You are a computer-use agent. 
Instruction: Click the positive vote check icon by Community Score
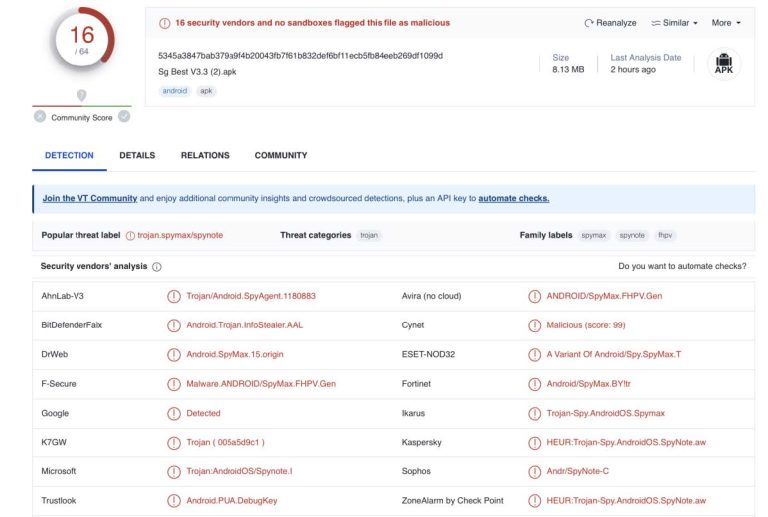[x=124, y=117]
